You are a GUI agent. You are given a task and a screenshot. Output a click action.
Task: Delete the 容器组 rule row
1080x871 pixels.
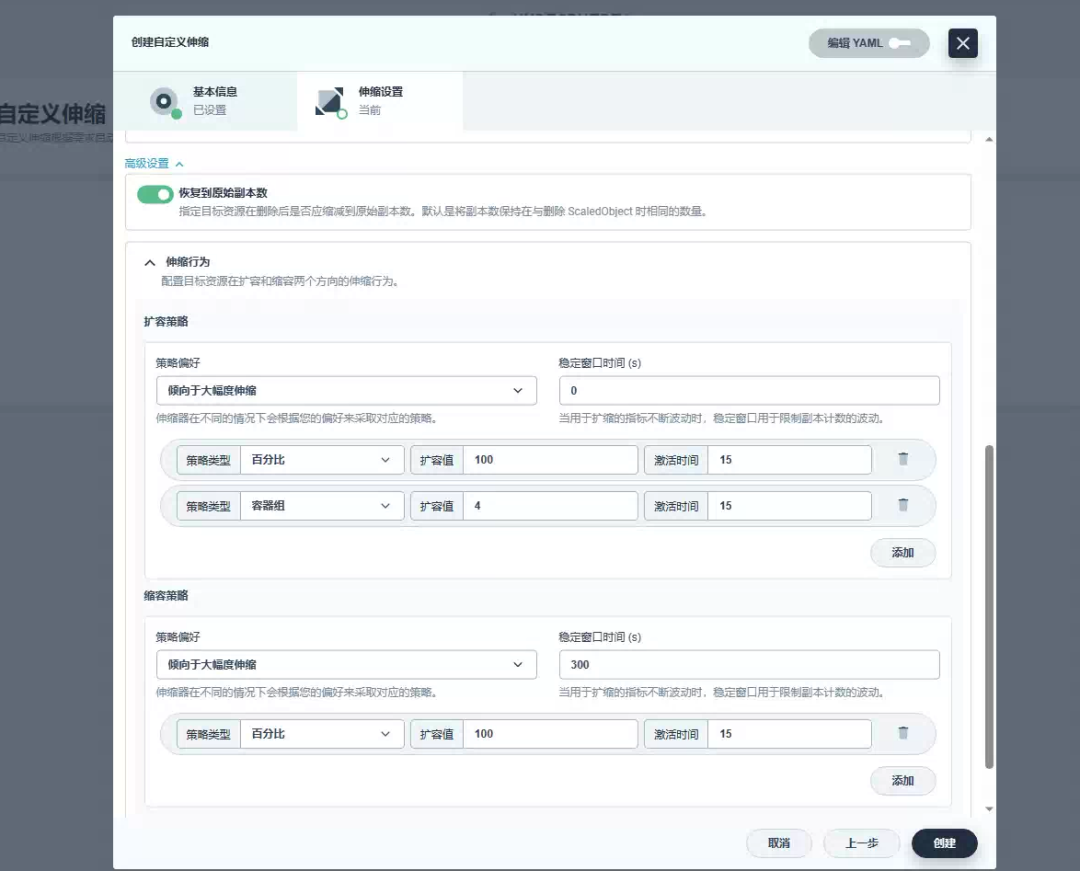click(x=903, y=505)
